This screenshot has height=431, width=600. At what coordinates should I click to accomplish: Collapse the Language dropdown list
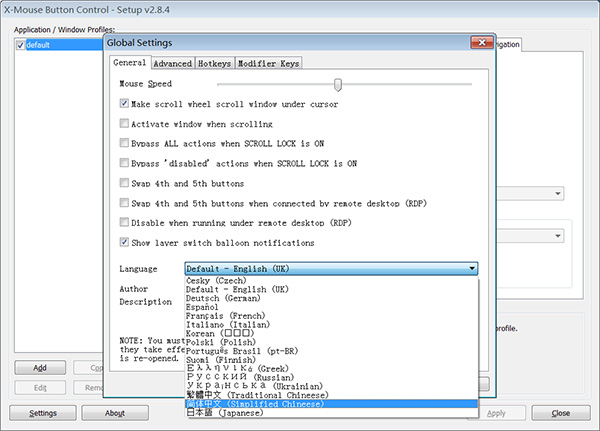tap(472, 268)
